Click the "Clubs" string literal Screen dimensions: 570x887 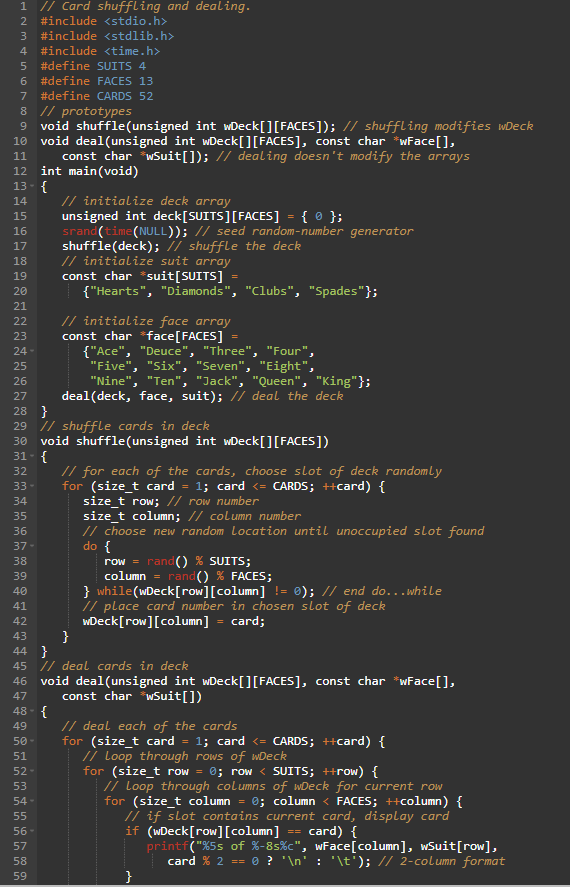269,291
